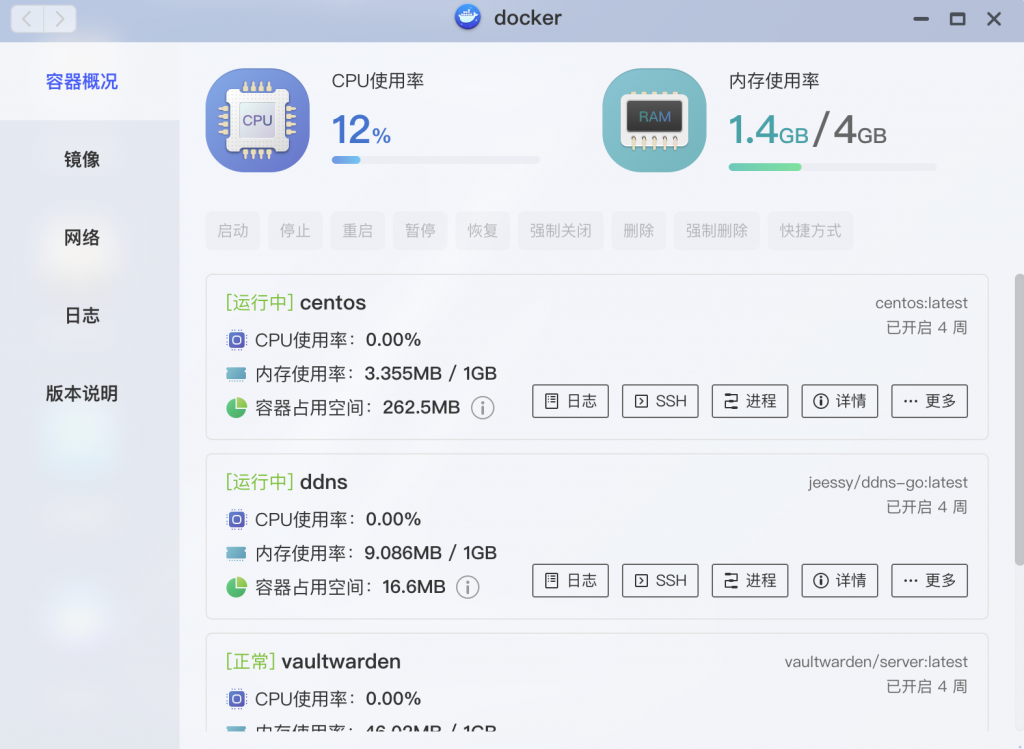1024x749 pixels.
Task: Expand 更多 options for ddns container
Action: [x=929, y=581]
